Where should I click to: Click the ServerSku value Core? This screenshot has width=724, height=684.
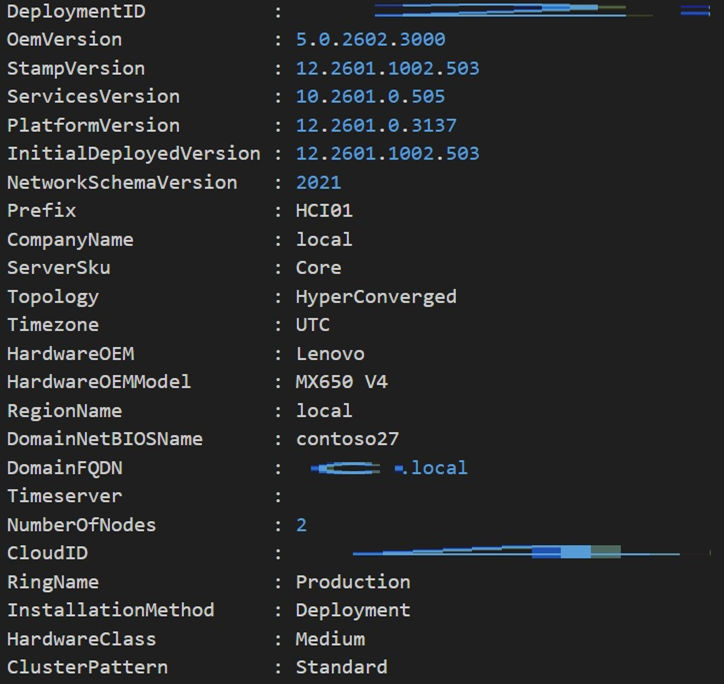(318, 268)
